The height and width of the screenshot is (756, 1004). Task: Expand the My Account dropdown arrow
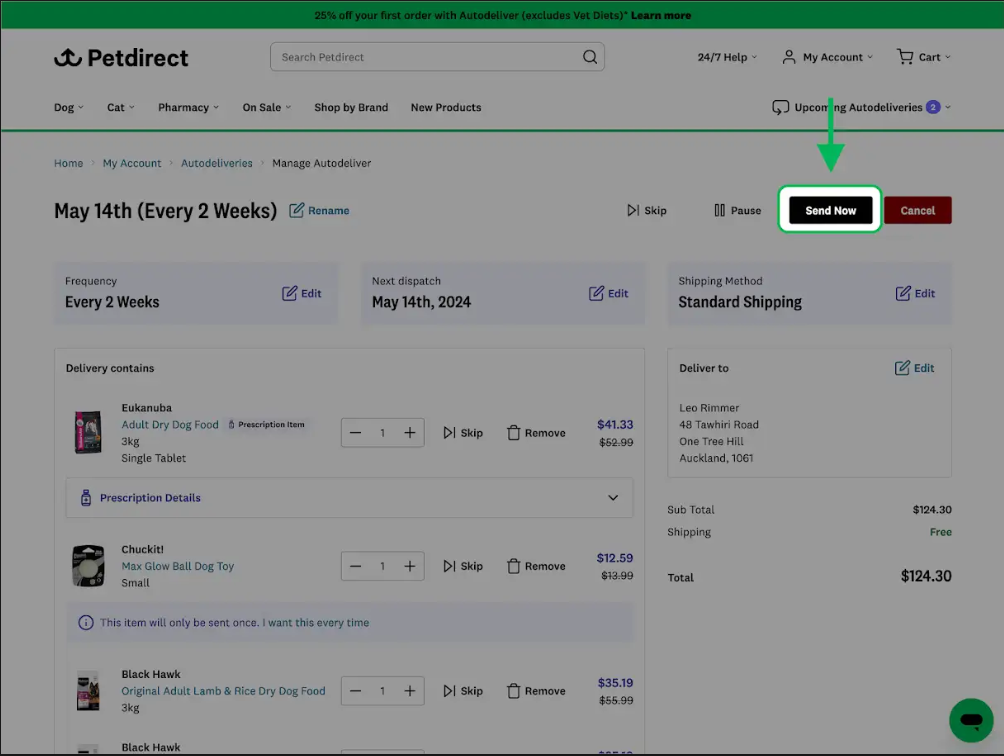(x=870, y=57)
